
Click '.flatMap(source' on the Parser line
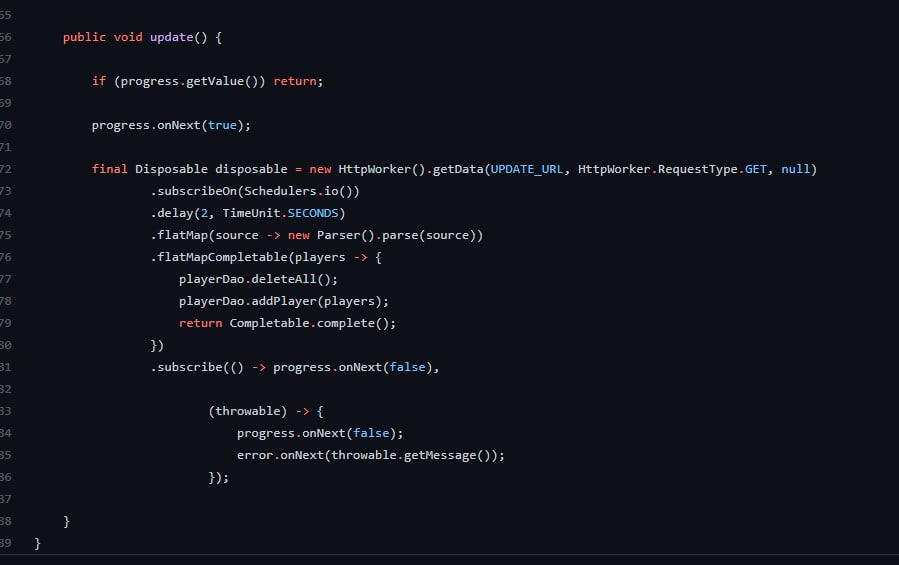coord(204,235)
